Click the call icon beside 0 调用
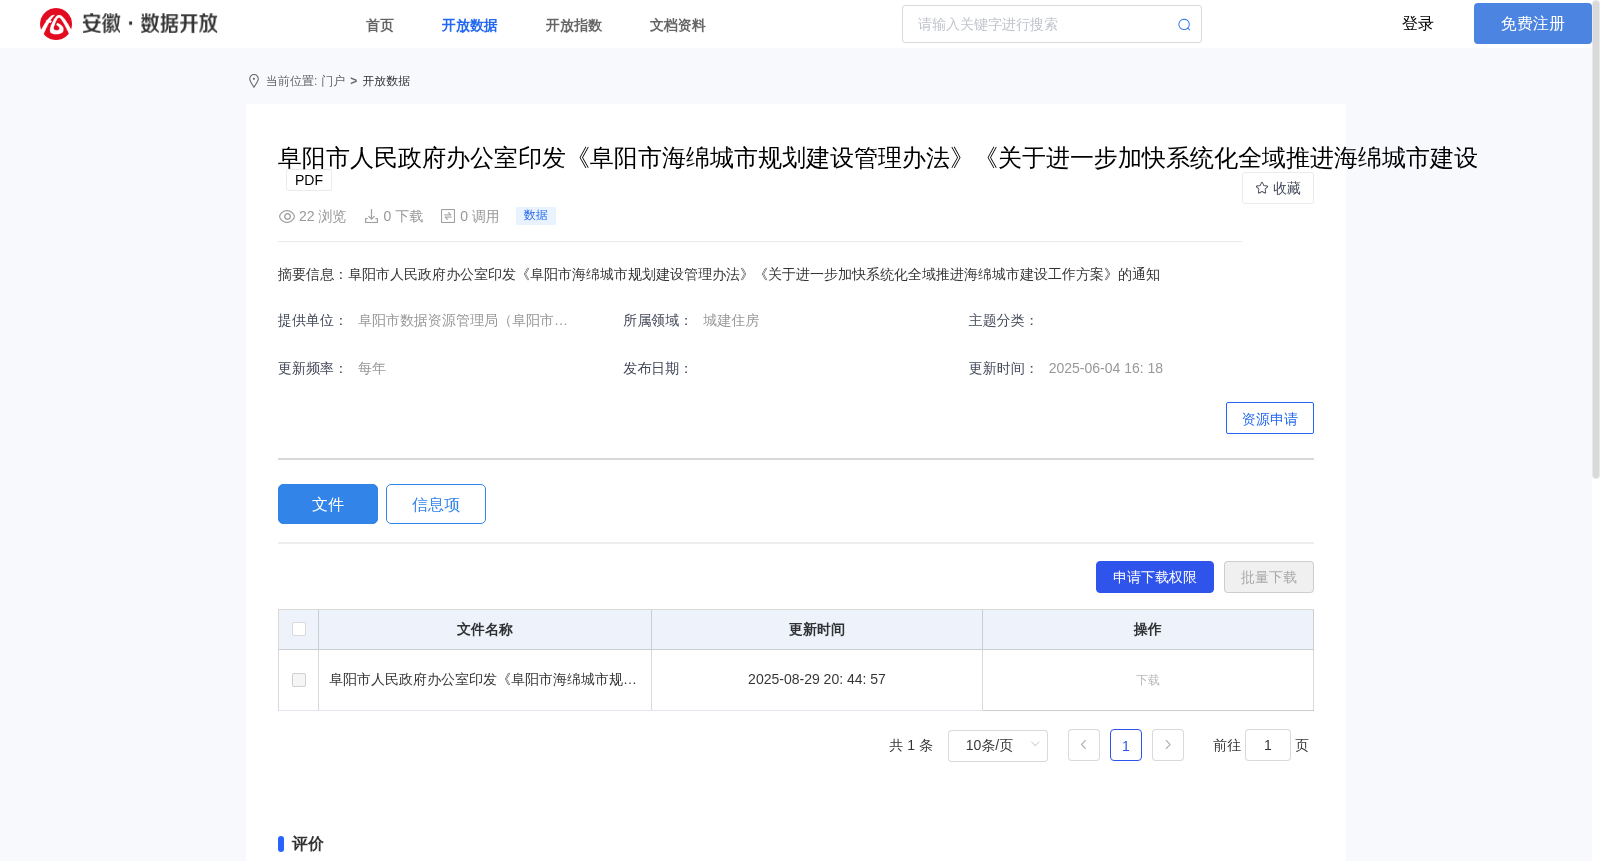This screenshot has height=861, width=1600. 448,216
